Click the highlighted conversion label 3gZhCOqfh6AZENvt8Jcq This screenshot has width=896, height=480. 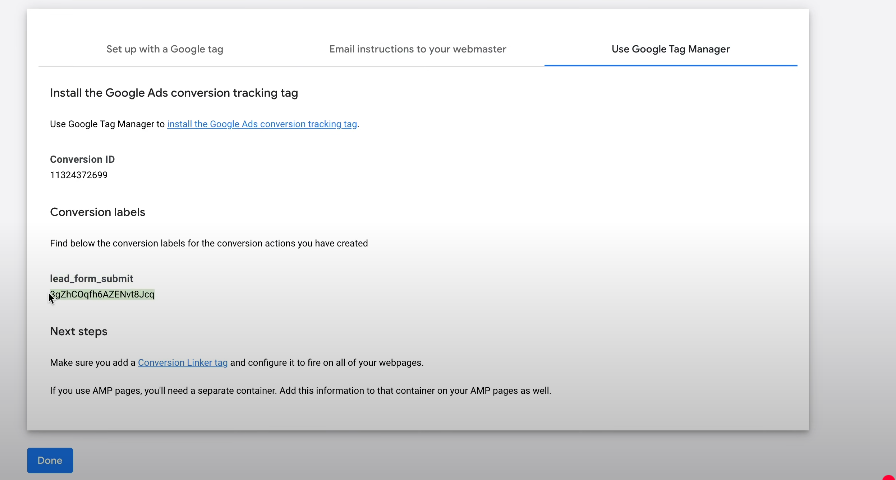(x=102, y=294)
